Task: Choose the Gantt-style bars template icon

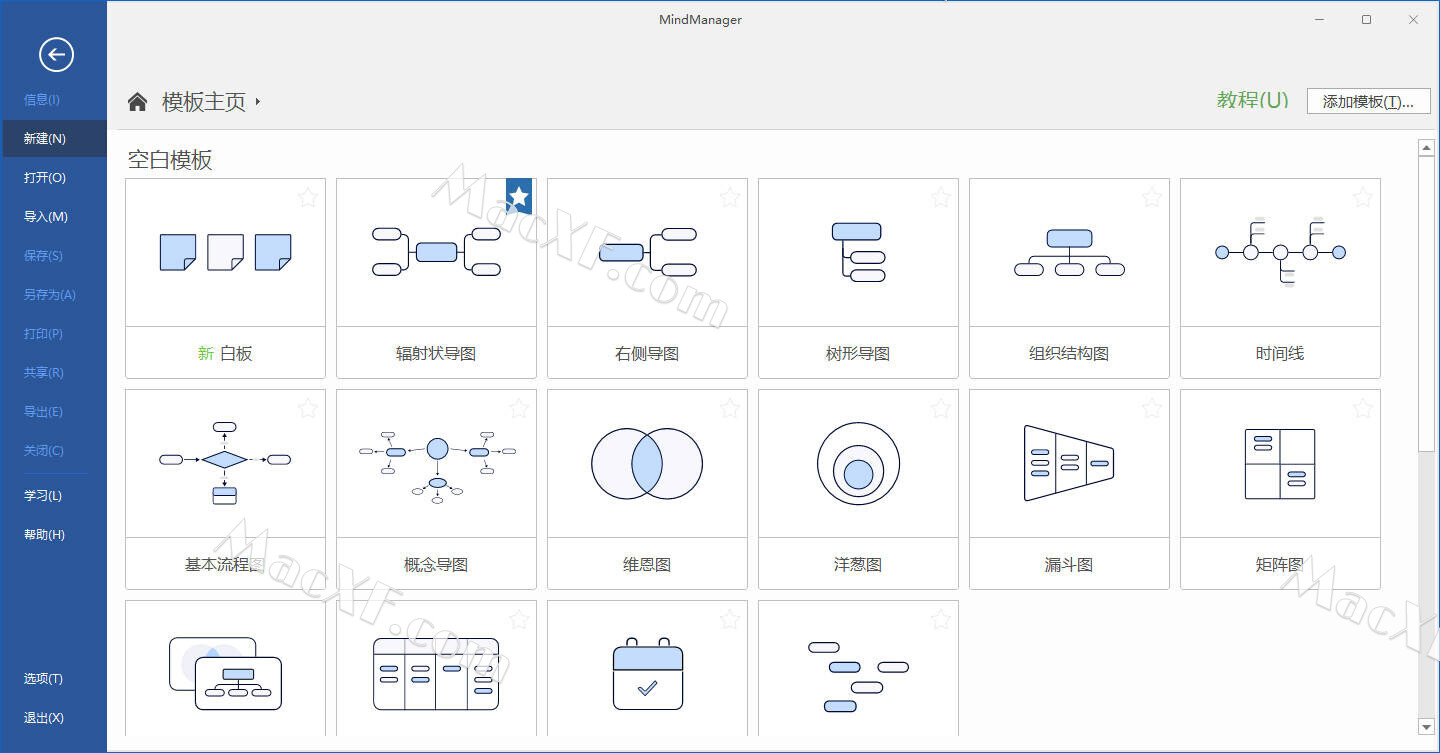Action: 858,676
